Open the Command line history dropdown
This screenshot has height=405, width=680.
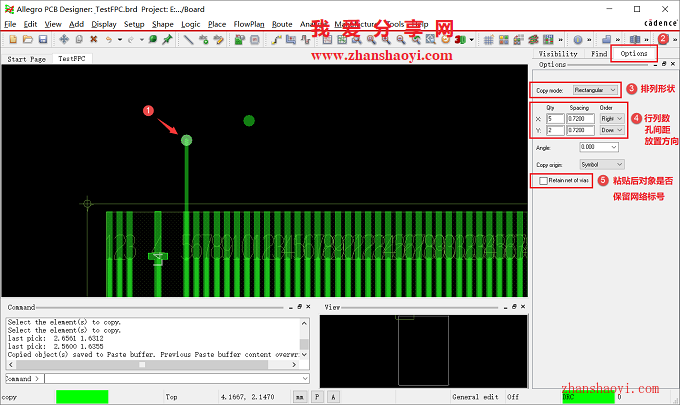point(305,379)
